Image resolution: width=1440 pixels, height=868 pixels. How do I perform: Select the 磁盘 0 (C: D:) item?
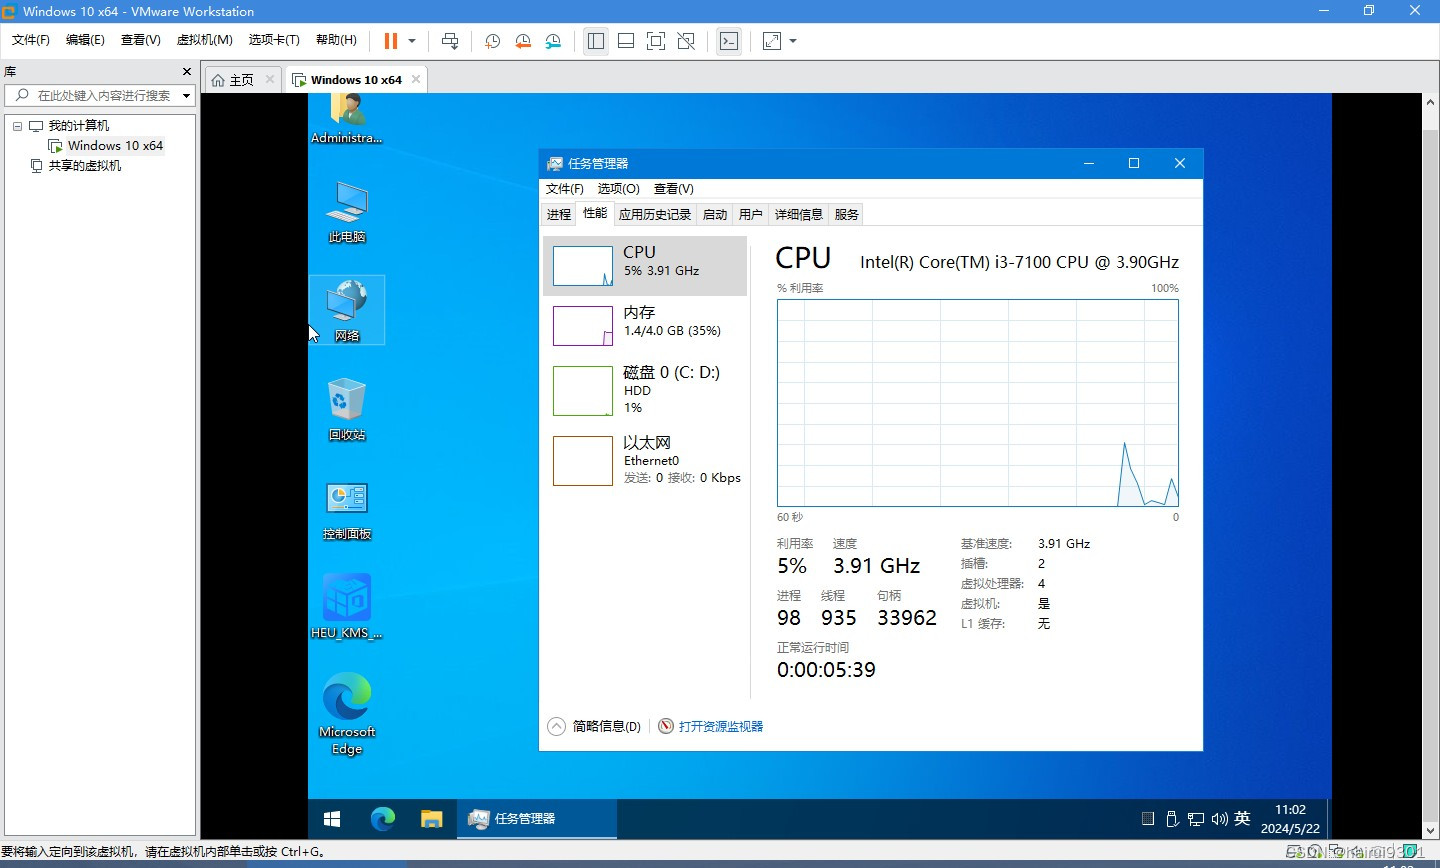[645, 390]
